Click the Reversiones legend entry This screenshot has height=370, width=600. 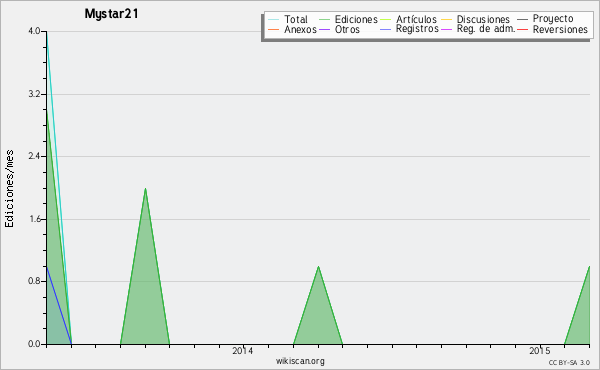[x=553, y=29]
